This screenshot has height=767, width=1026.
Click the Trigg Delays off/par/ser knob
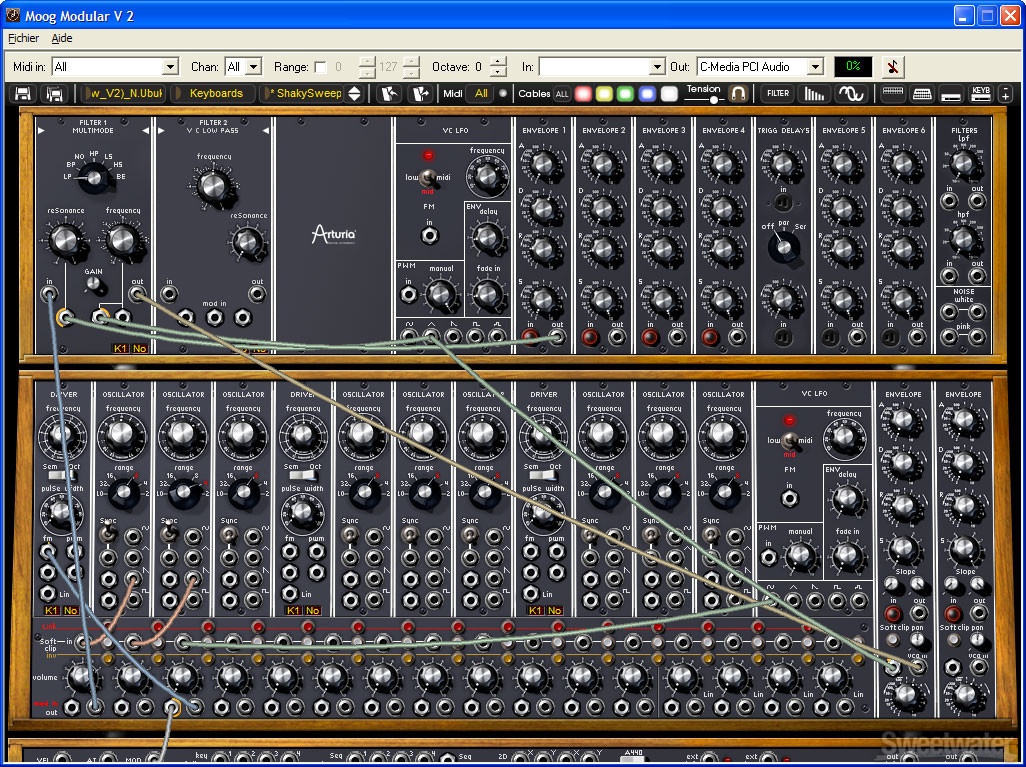tap(783, 247)
